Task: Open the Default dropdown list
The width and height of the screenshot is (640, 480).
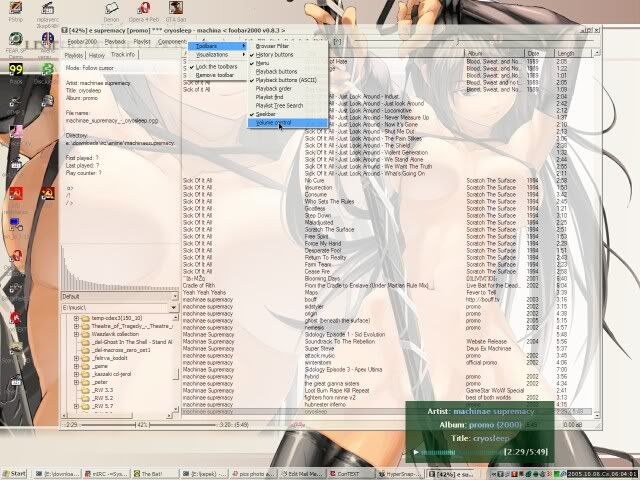Action: (120, 296)
